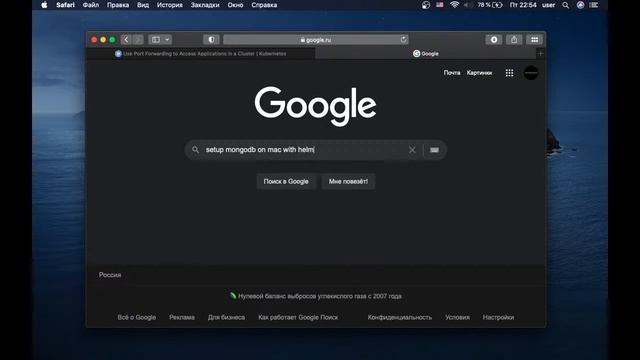Screen dimensions: 640x360
Task: Open volume control in menu bar
Action: tap(468, 5)
